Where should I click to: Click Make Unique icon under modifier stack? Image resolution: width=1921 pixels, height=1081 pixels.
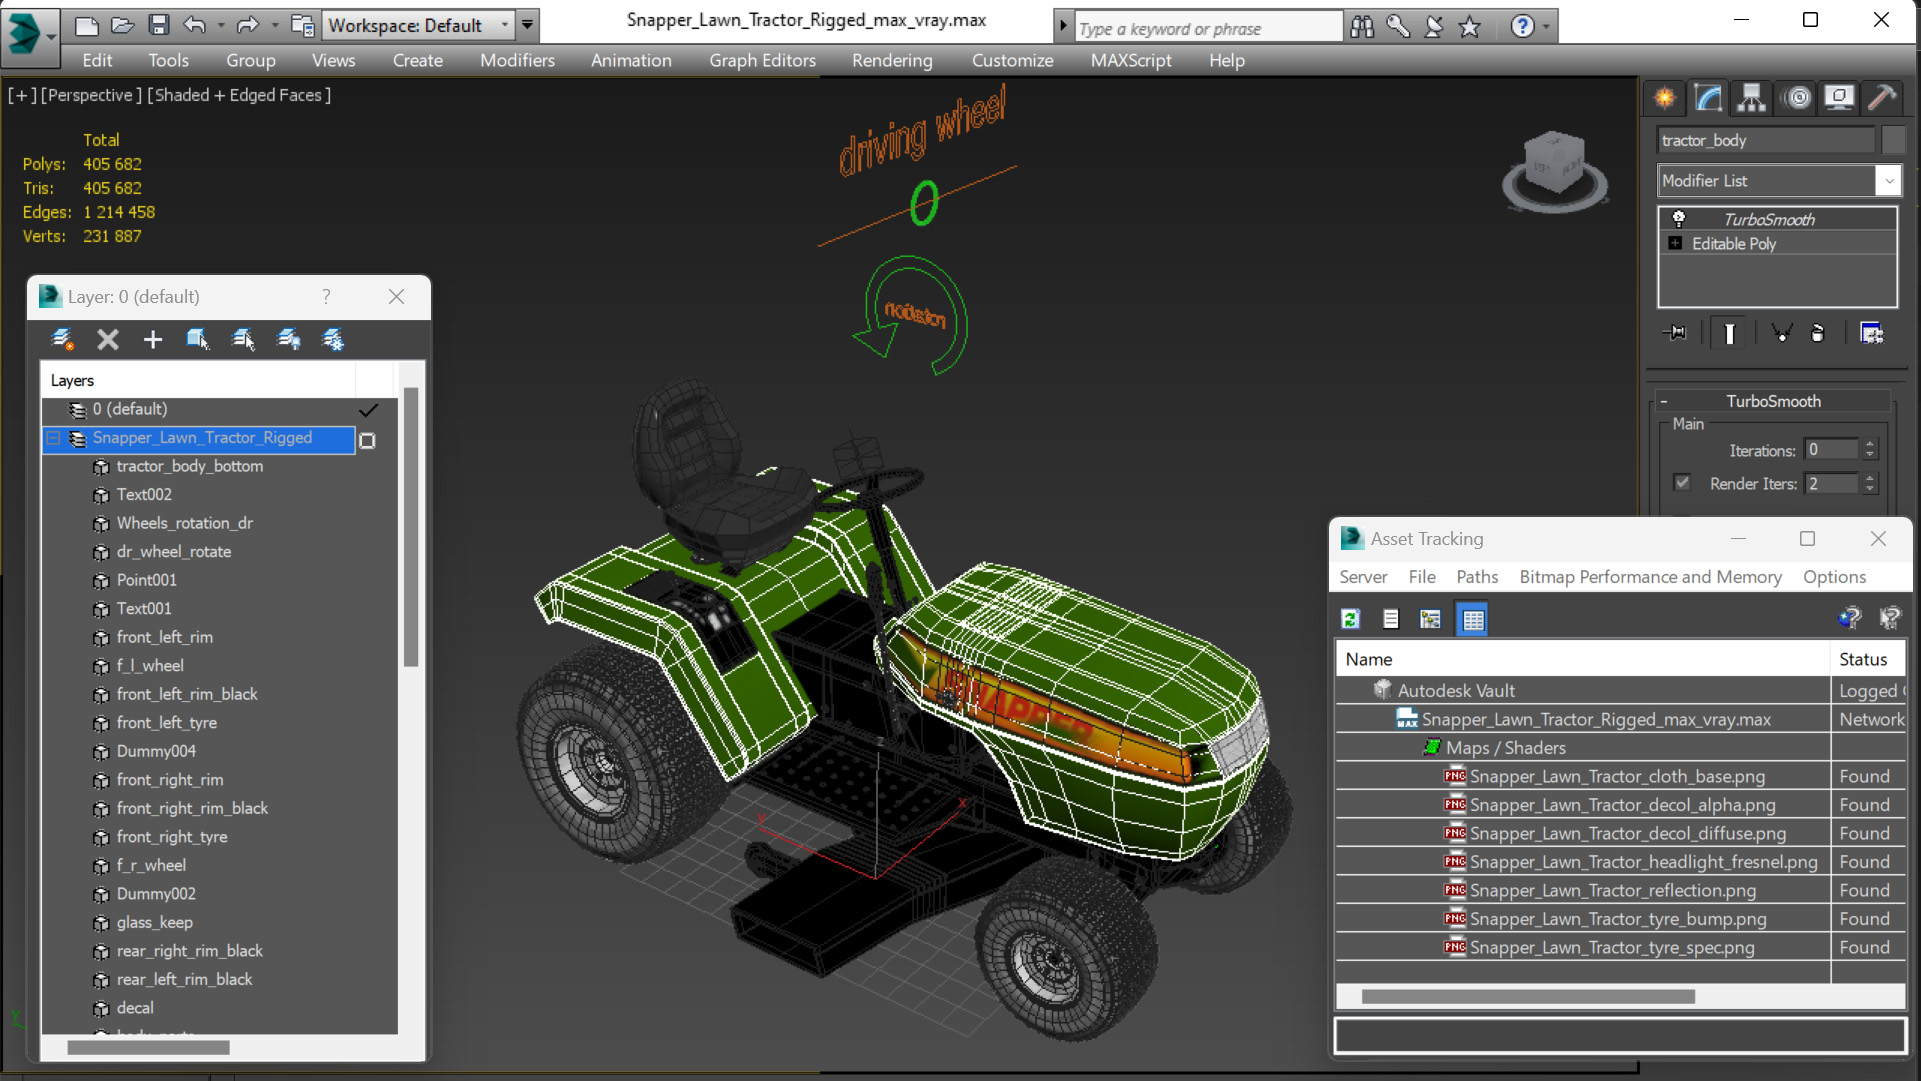[x=1781, y=333]
